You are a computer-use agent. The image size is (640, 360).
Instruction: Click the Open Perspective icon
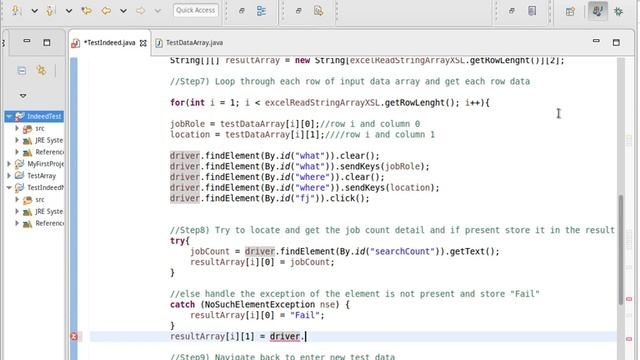click(x=570, y=11)
